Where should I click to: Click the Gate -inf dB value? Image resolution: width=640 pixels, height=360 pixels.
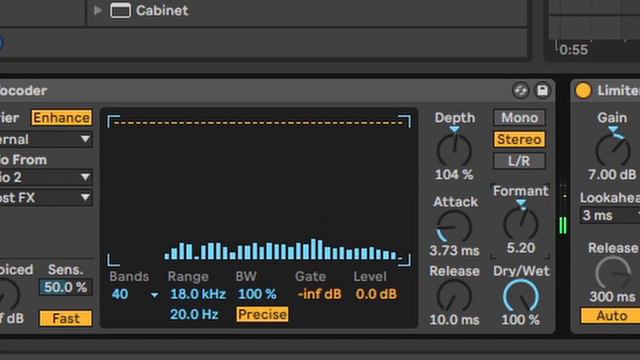pyautogui.click(x=319, y=294)
